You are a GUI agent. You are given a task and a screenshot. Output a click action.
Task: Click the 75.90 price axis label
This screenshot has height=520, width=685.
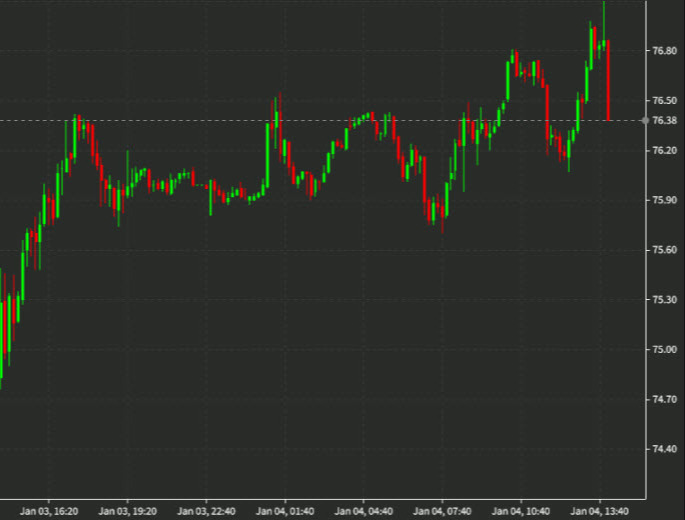[x=665, y=200]
